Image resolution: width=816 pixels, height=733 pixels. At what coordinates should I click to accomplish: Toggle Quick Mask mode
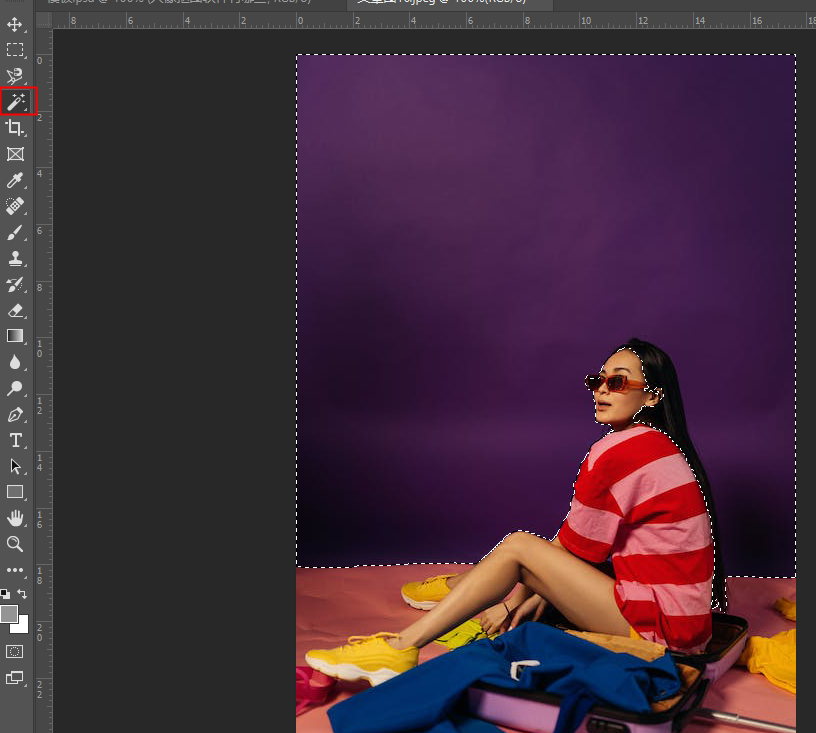[x=15, y=651]
